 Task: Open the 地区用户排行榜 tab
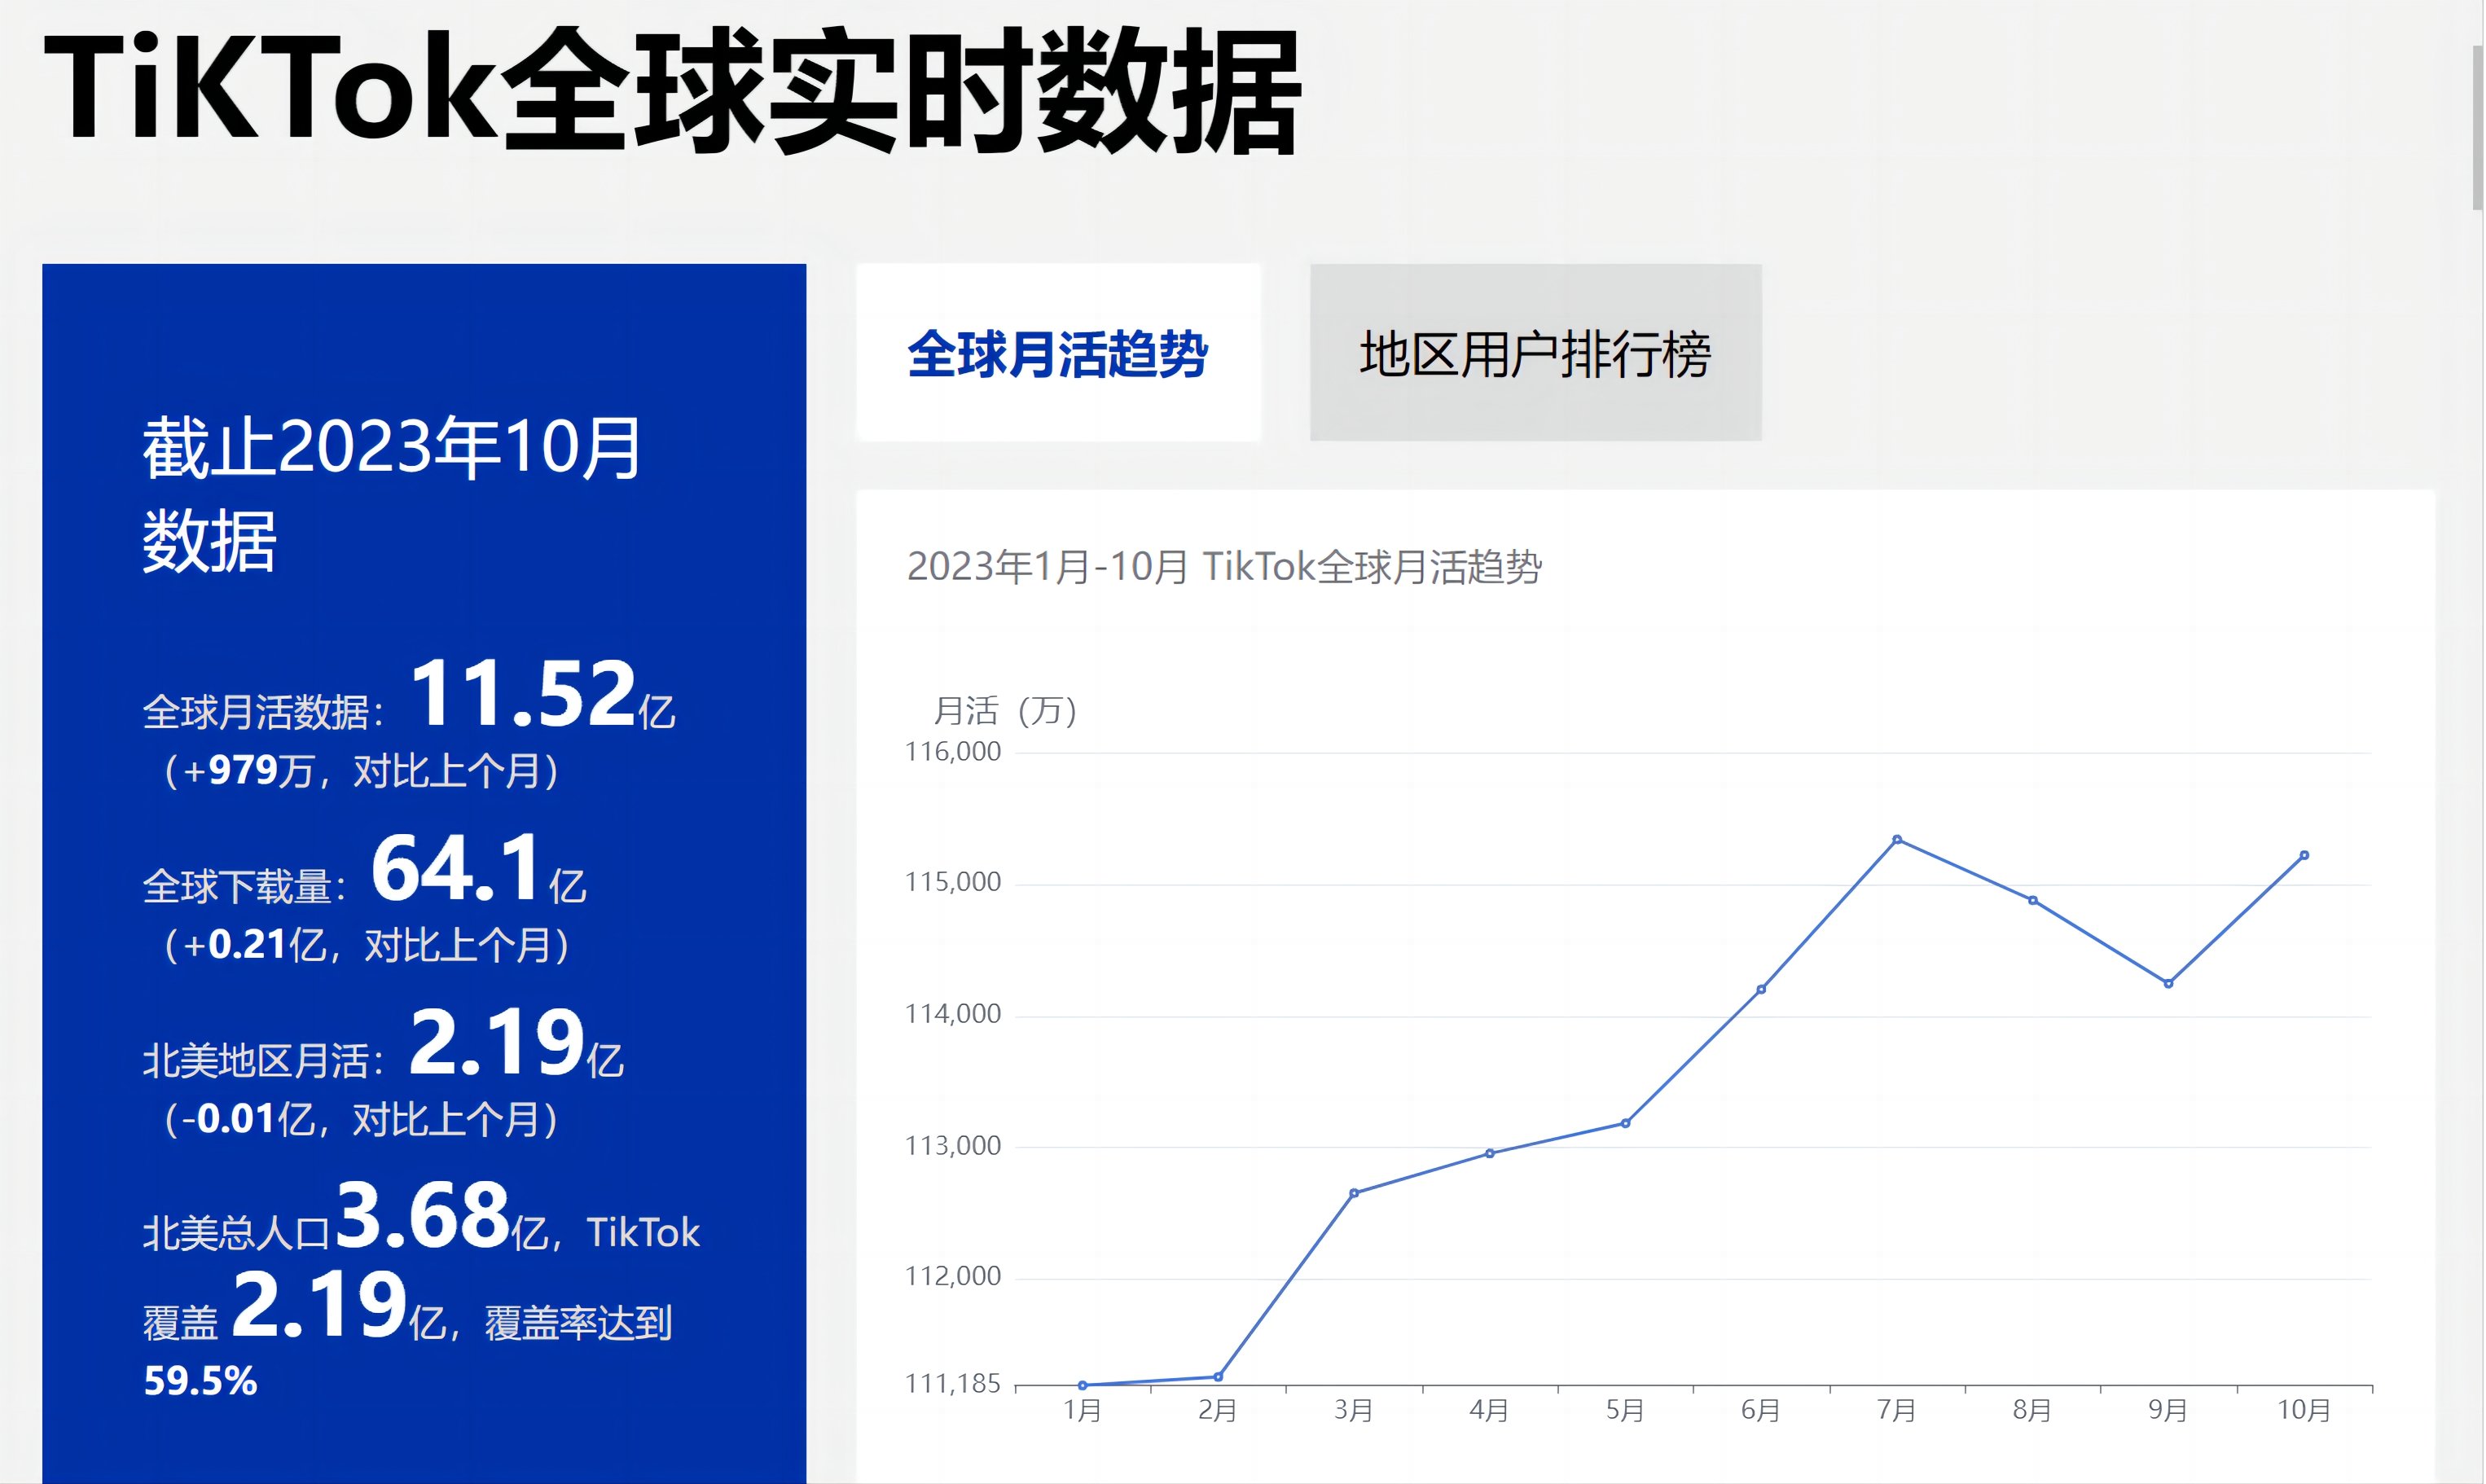coord(1535,353)
